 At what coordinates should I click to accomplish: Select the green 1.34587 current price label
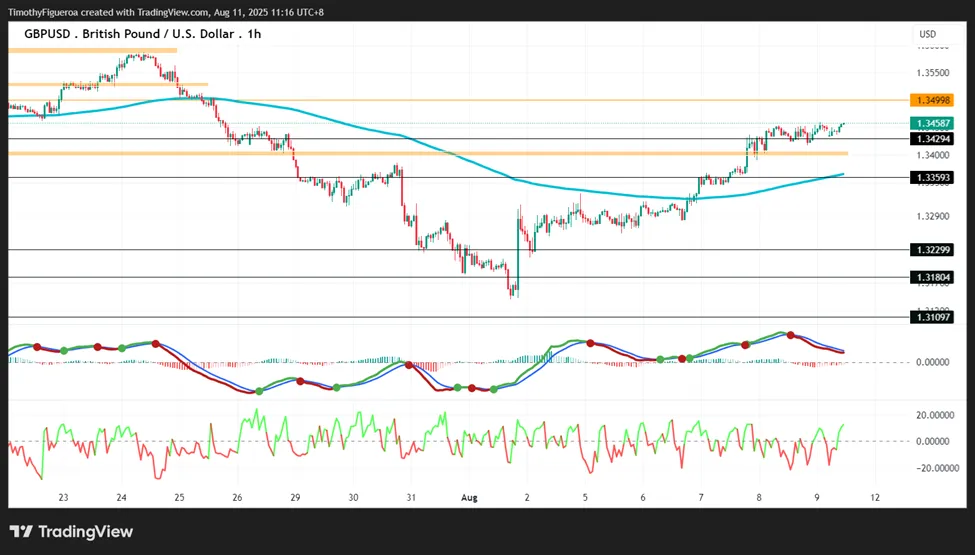pyautogui.click(x=931, y=124)
